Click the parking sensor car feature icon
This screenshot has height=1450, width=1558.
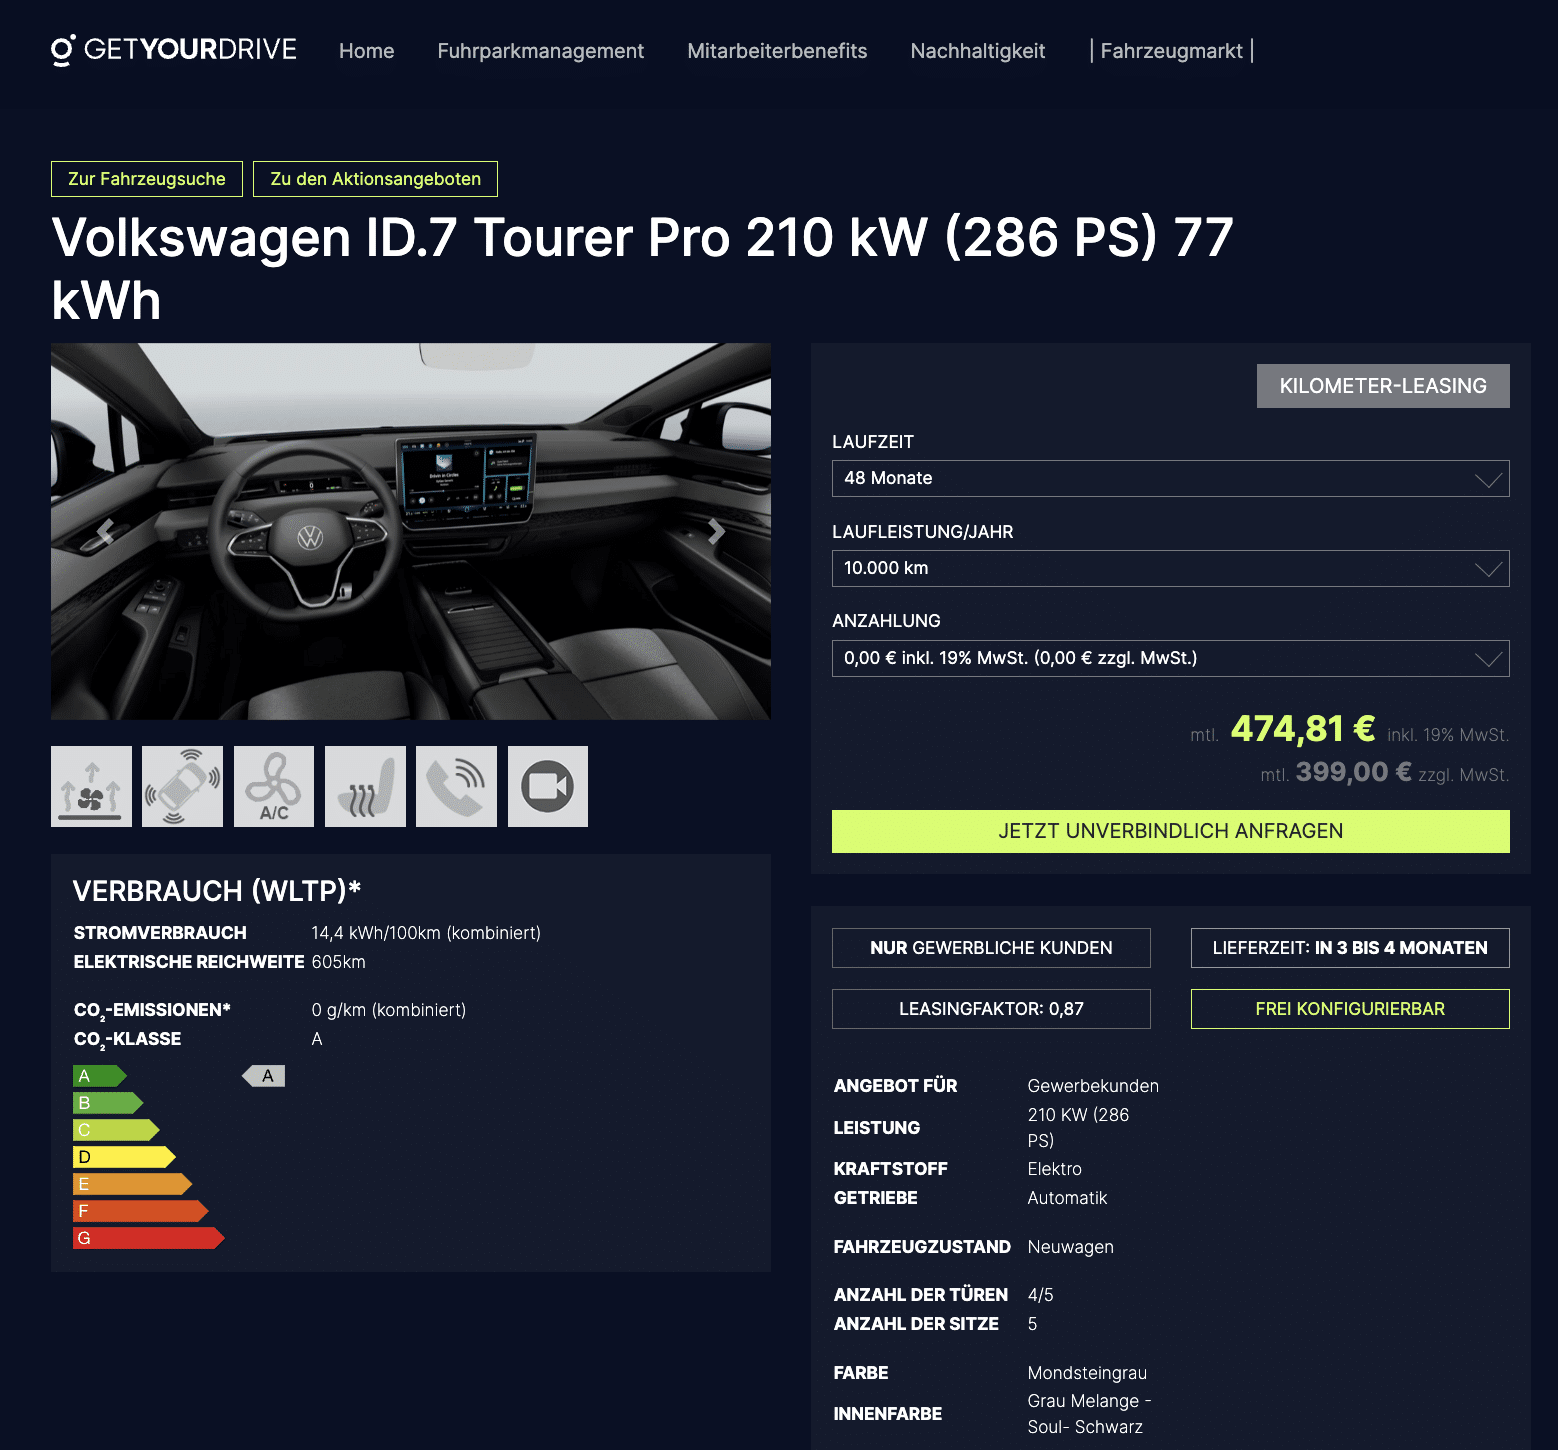[x=182, y=786]
